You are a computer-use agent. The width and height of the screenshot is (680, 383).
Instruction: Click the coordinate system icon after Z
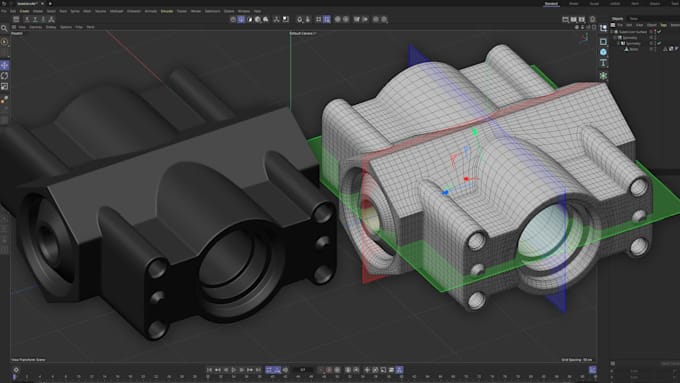[51, 20]
